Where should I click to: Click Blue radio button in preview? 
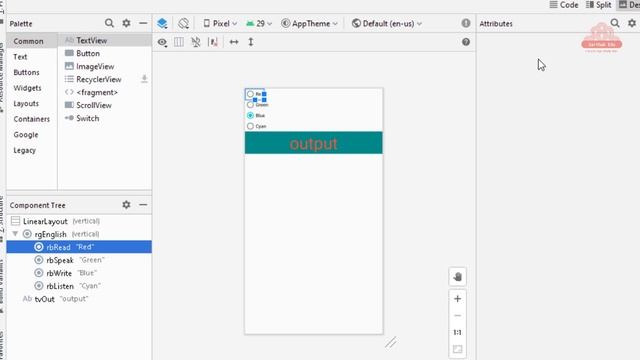coord(251,116)
